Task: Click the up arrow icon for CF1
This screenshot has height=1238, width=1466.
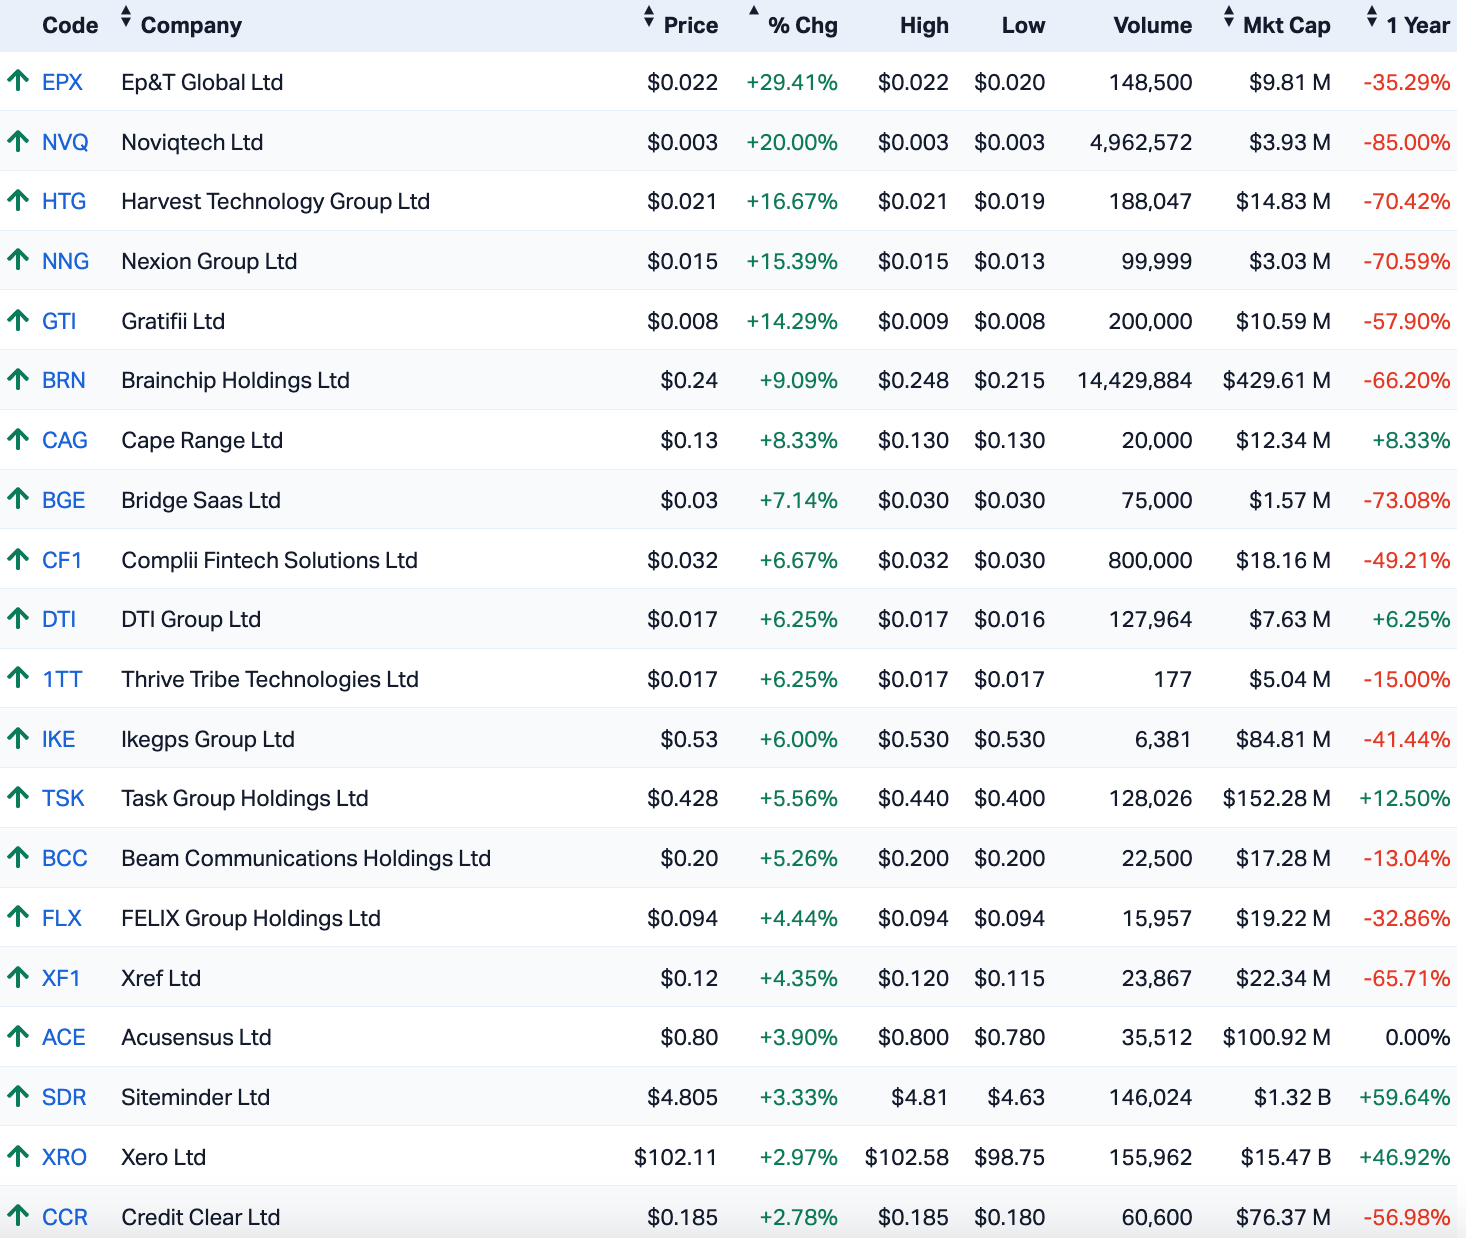Action: (18, 559)
